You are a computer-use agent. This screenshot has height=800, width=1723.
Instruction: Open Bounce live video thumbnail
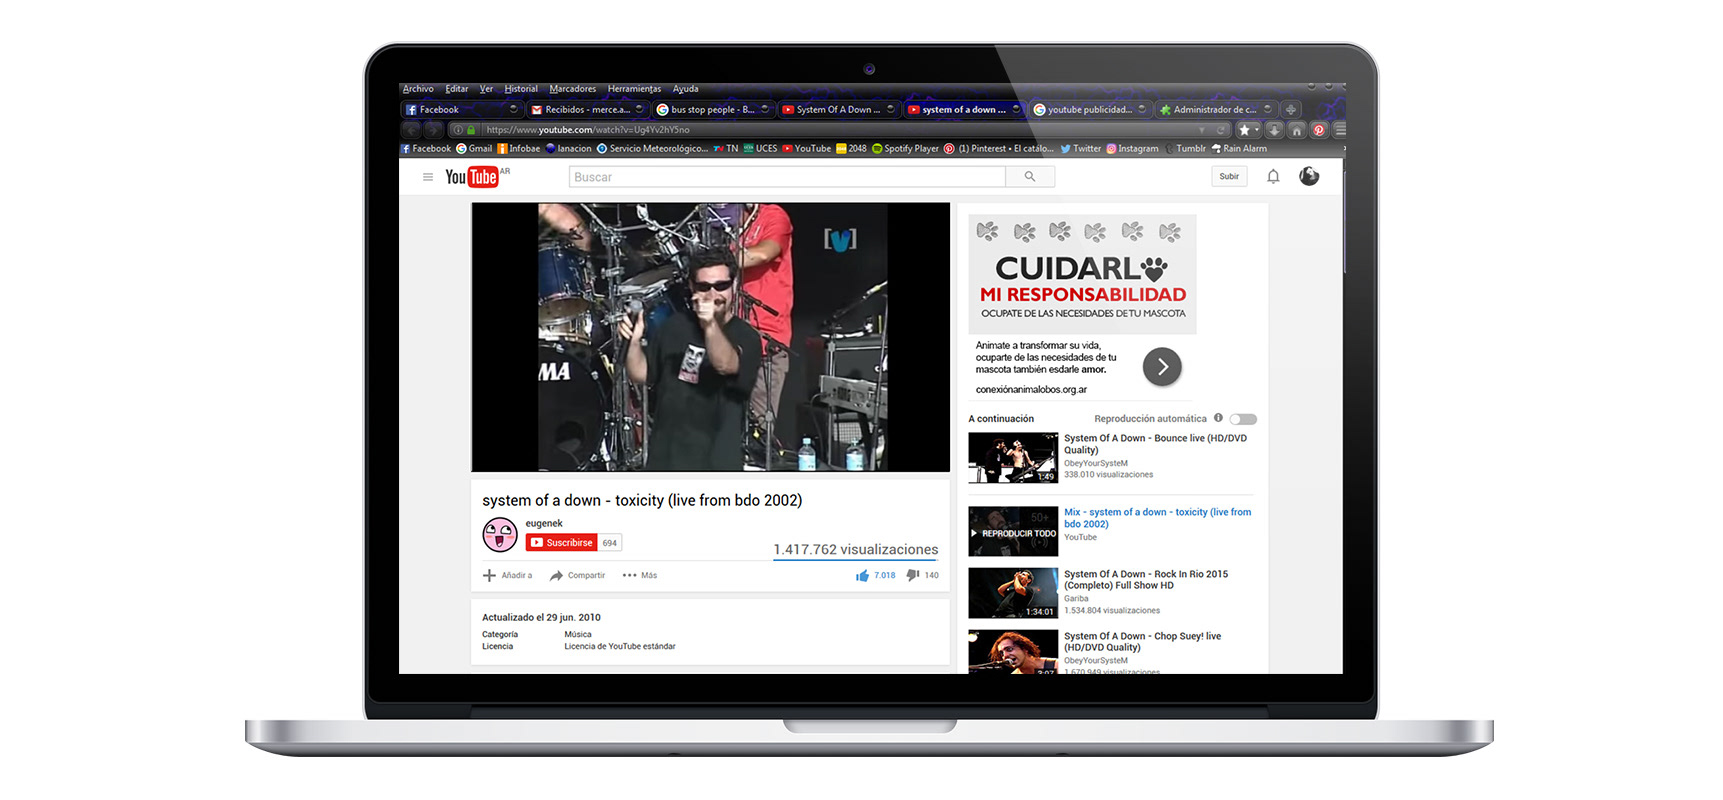pos(1013,458)
